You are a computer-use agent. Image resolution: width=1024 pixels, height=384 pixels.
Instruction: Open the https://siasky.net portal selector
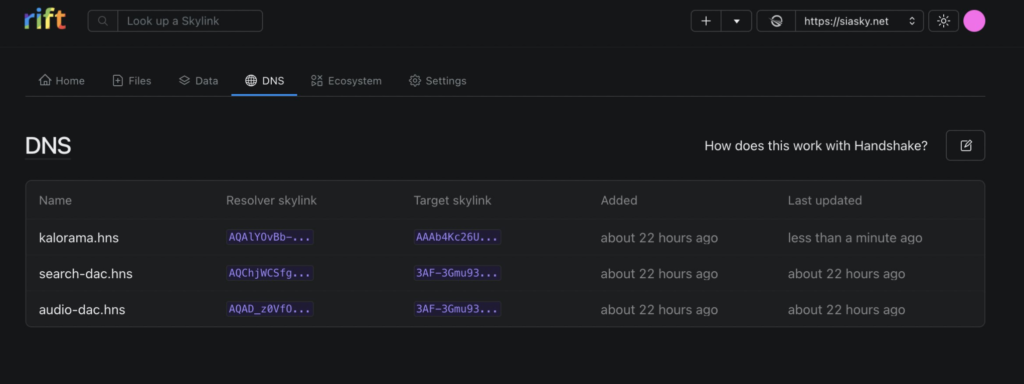click(859, 21)
